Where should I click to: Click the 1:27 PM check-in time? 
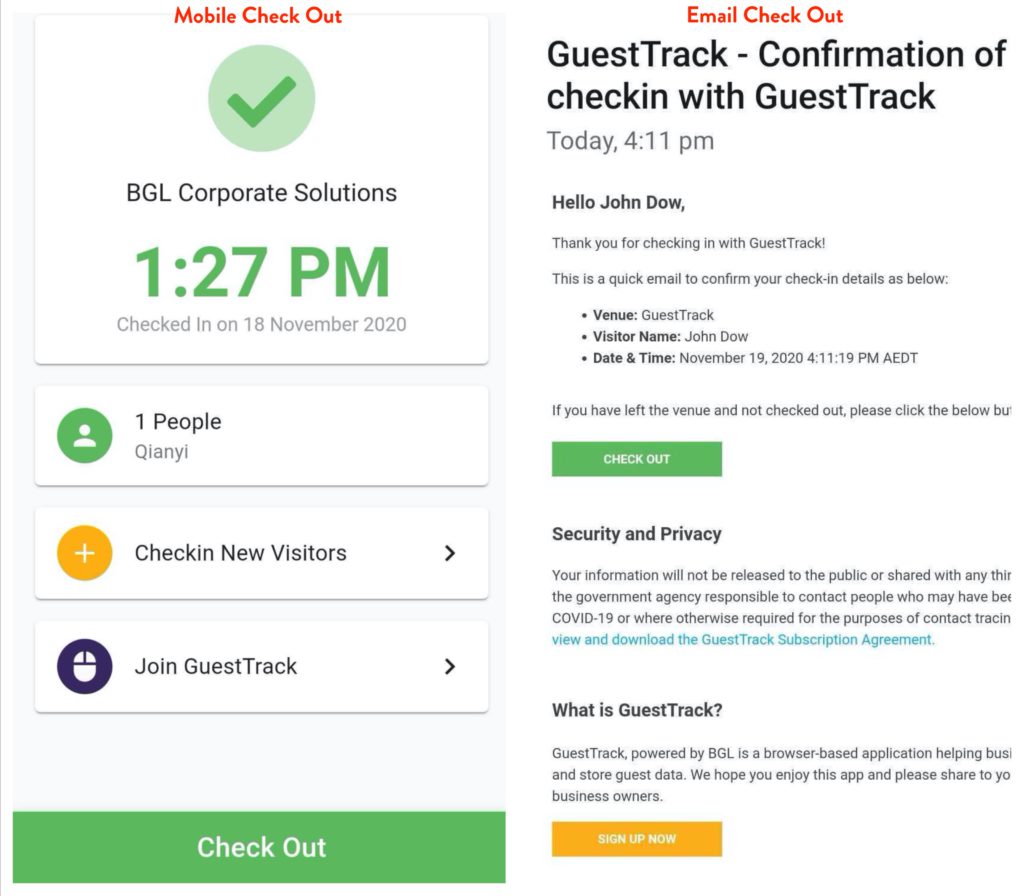tap(261, 272)
